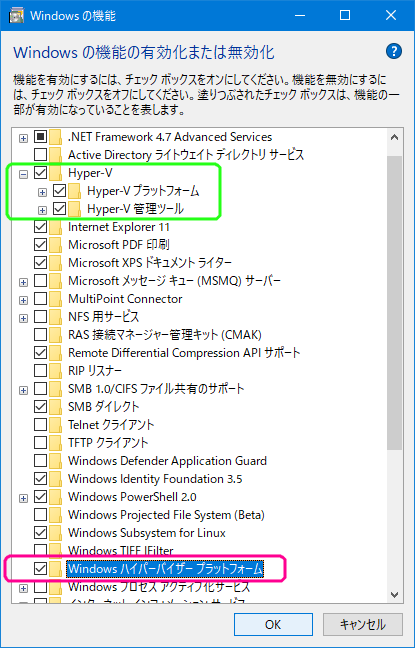The width and height of the screenshot is (415, 648).
Task: Uncheck the Hyper-V プラットフォーム checkbox
Action: [60, 191]
